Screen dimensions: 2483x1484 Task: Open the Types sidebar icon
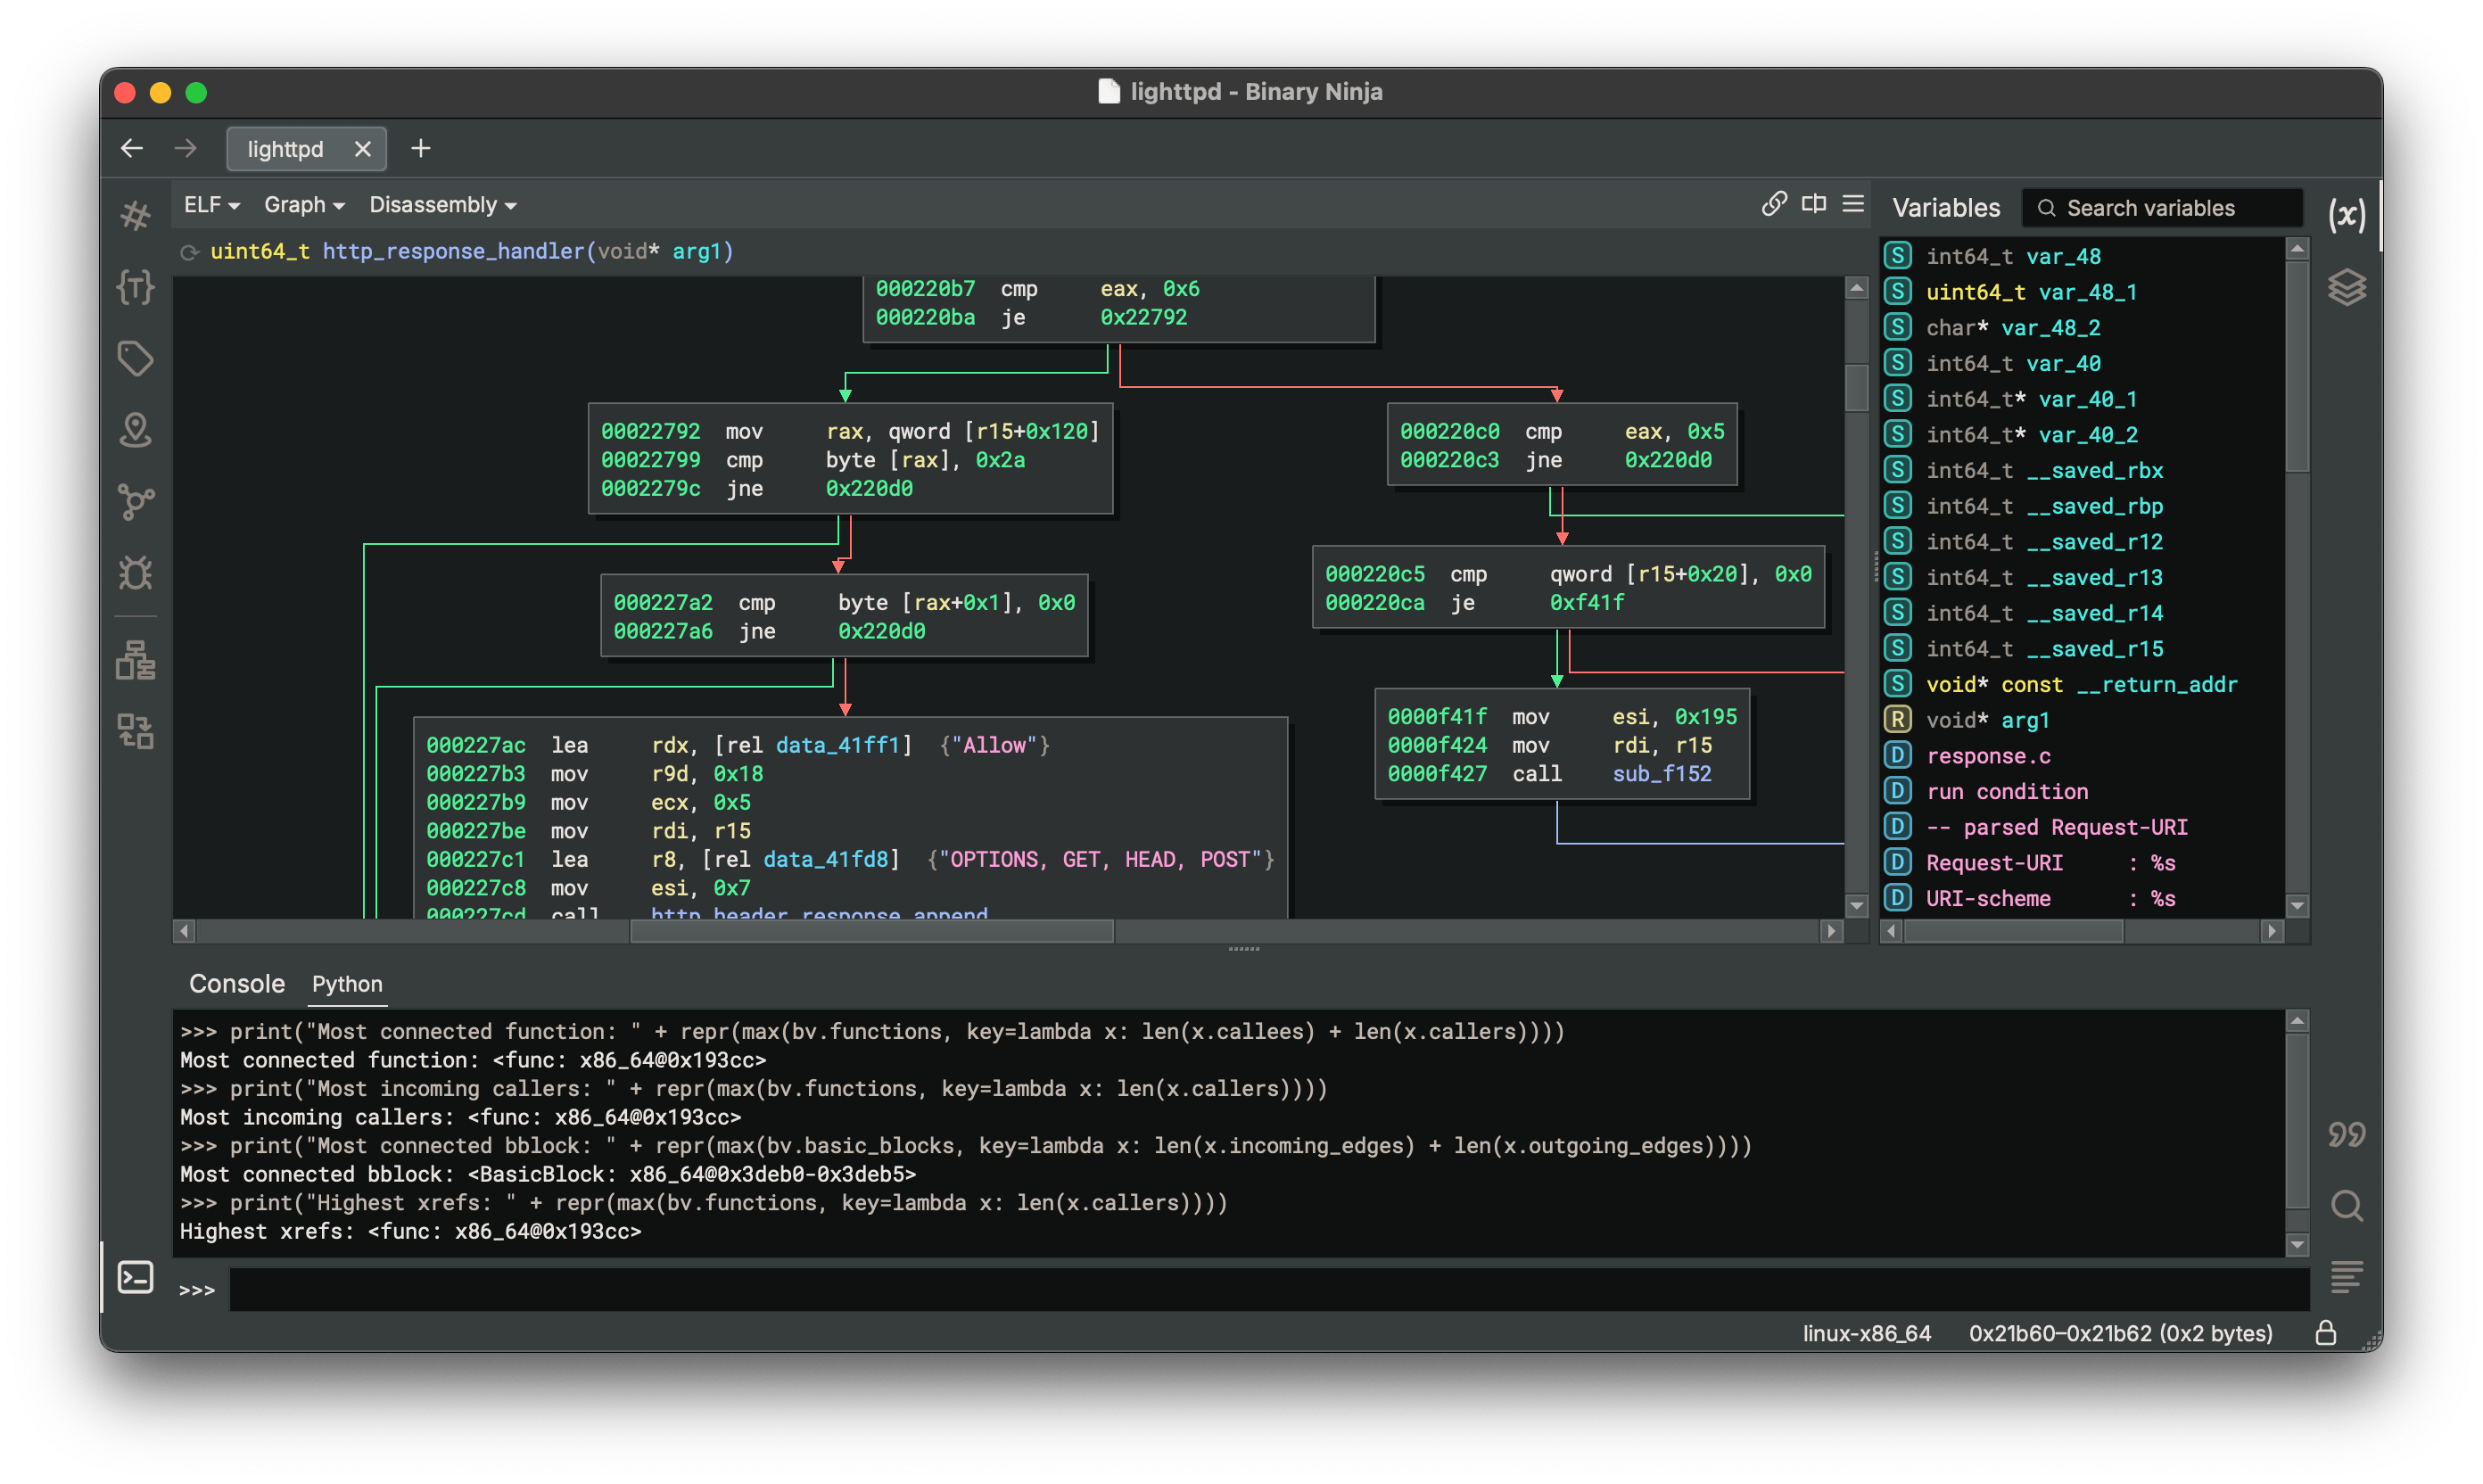coord(135,287)
